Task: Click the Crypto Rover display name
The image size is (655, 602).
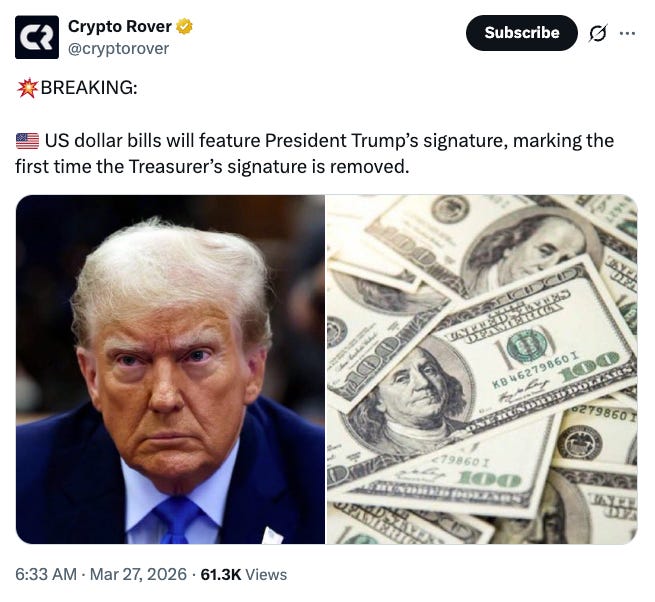Action: coord(120,26)
